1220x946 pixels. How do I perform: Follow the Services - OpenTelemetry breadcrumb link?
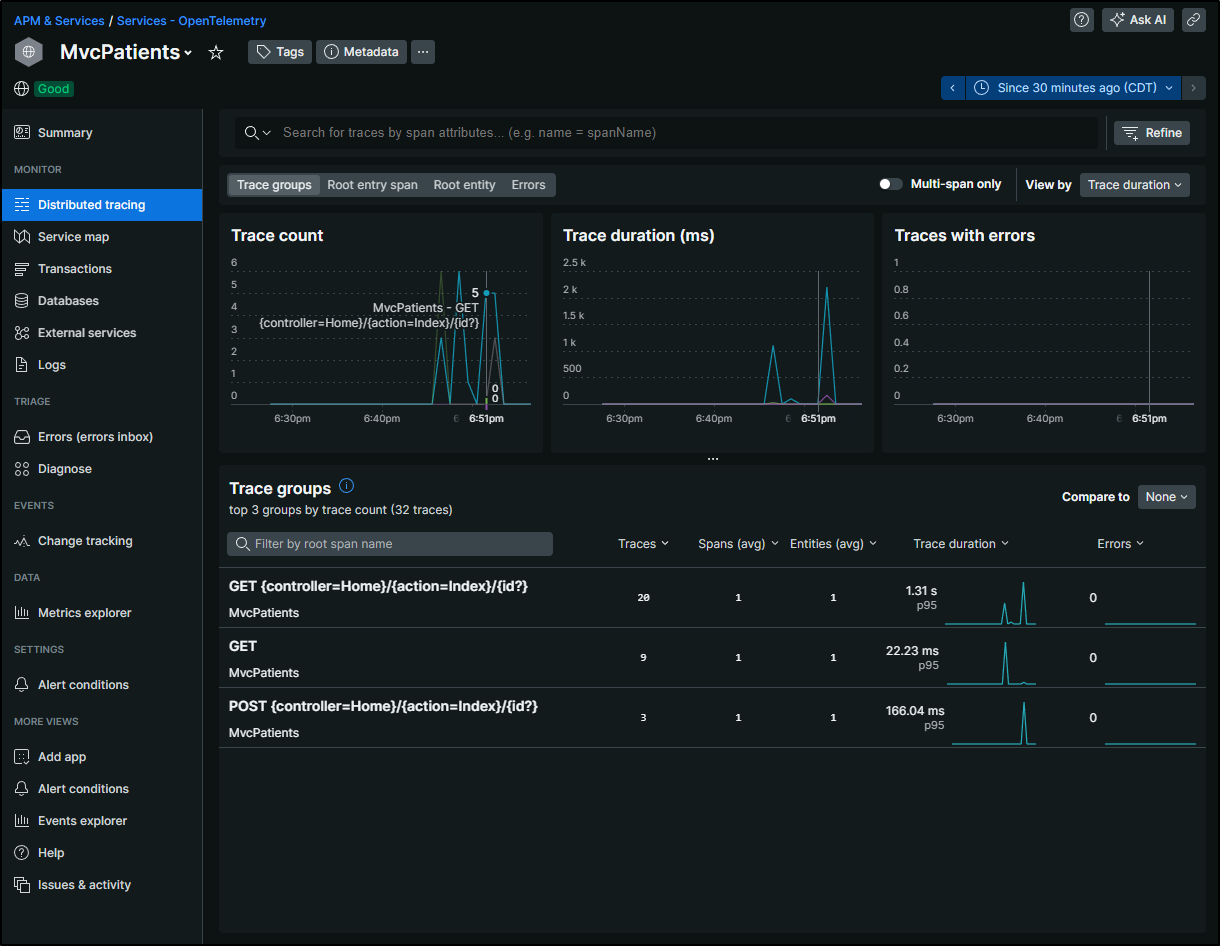click(x=191, y=20)
